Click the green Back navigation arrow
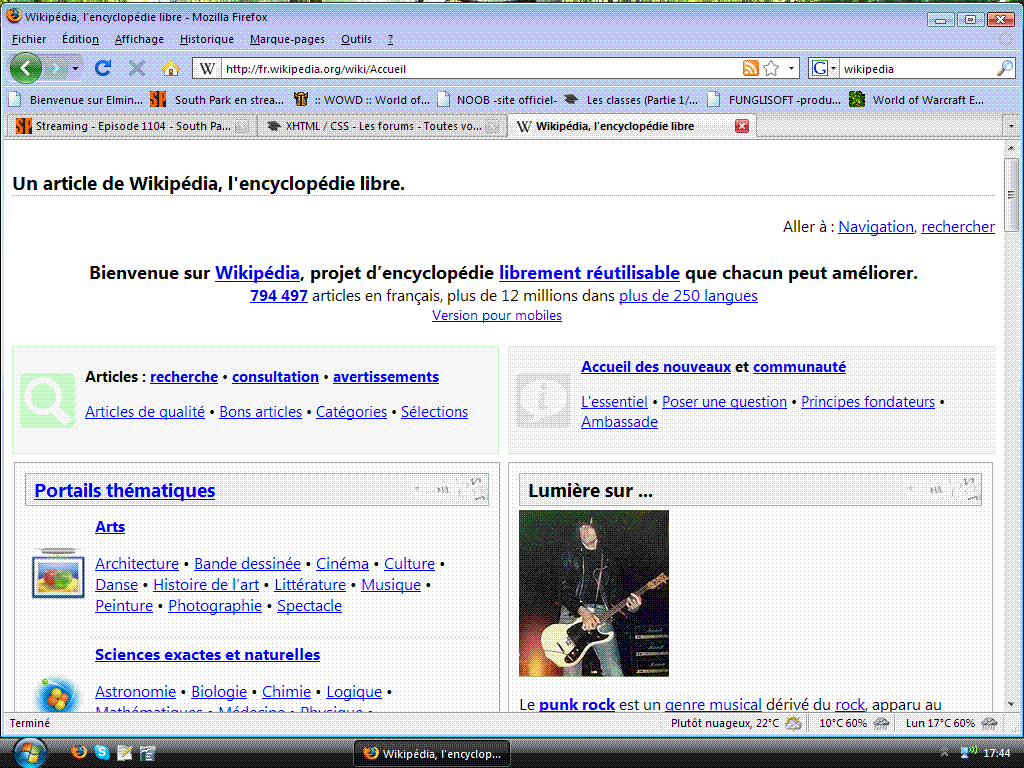The image size is (1024, 768). pos(26,68)
